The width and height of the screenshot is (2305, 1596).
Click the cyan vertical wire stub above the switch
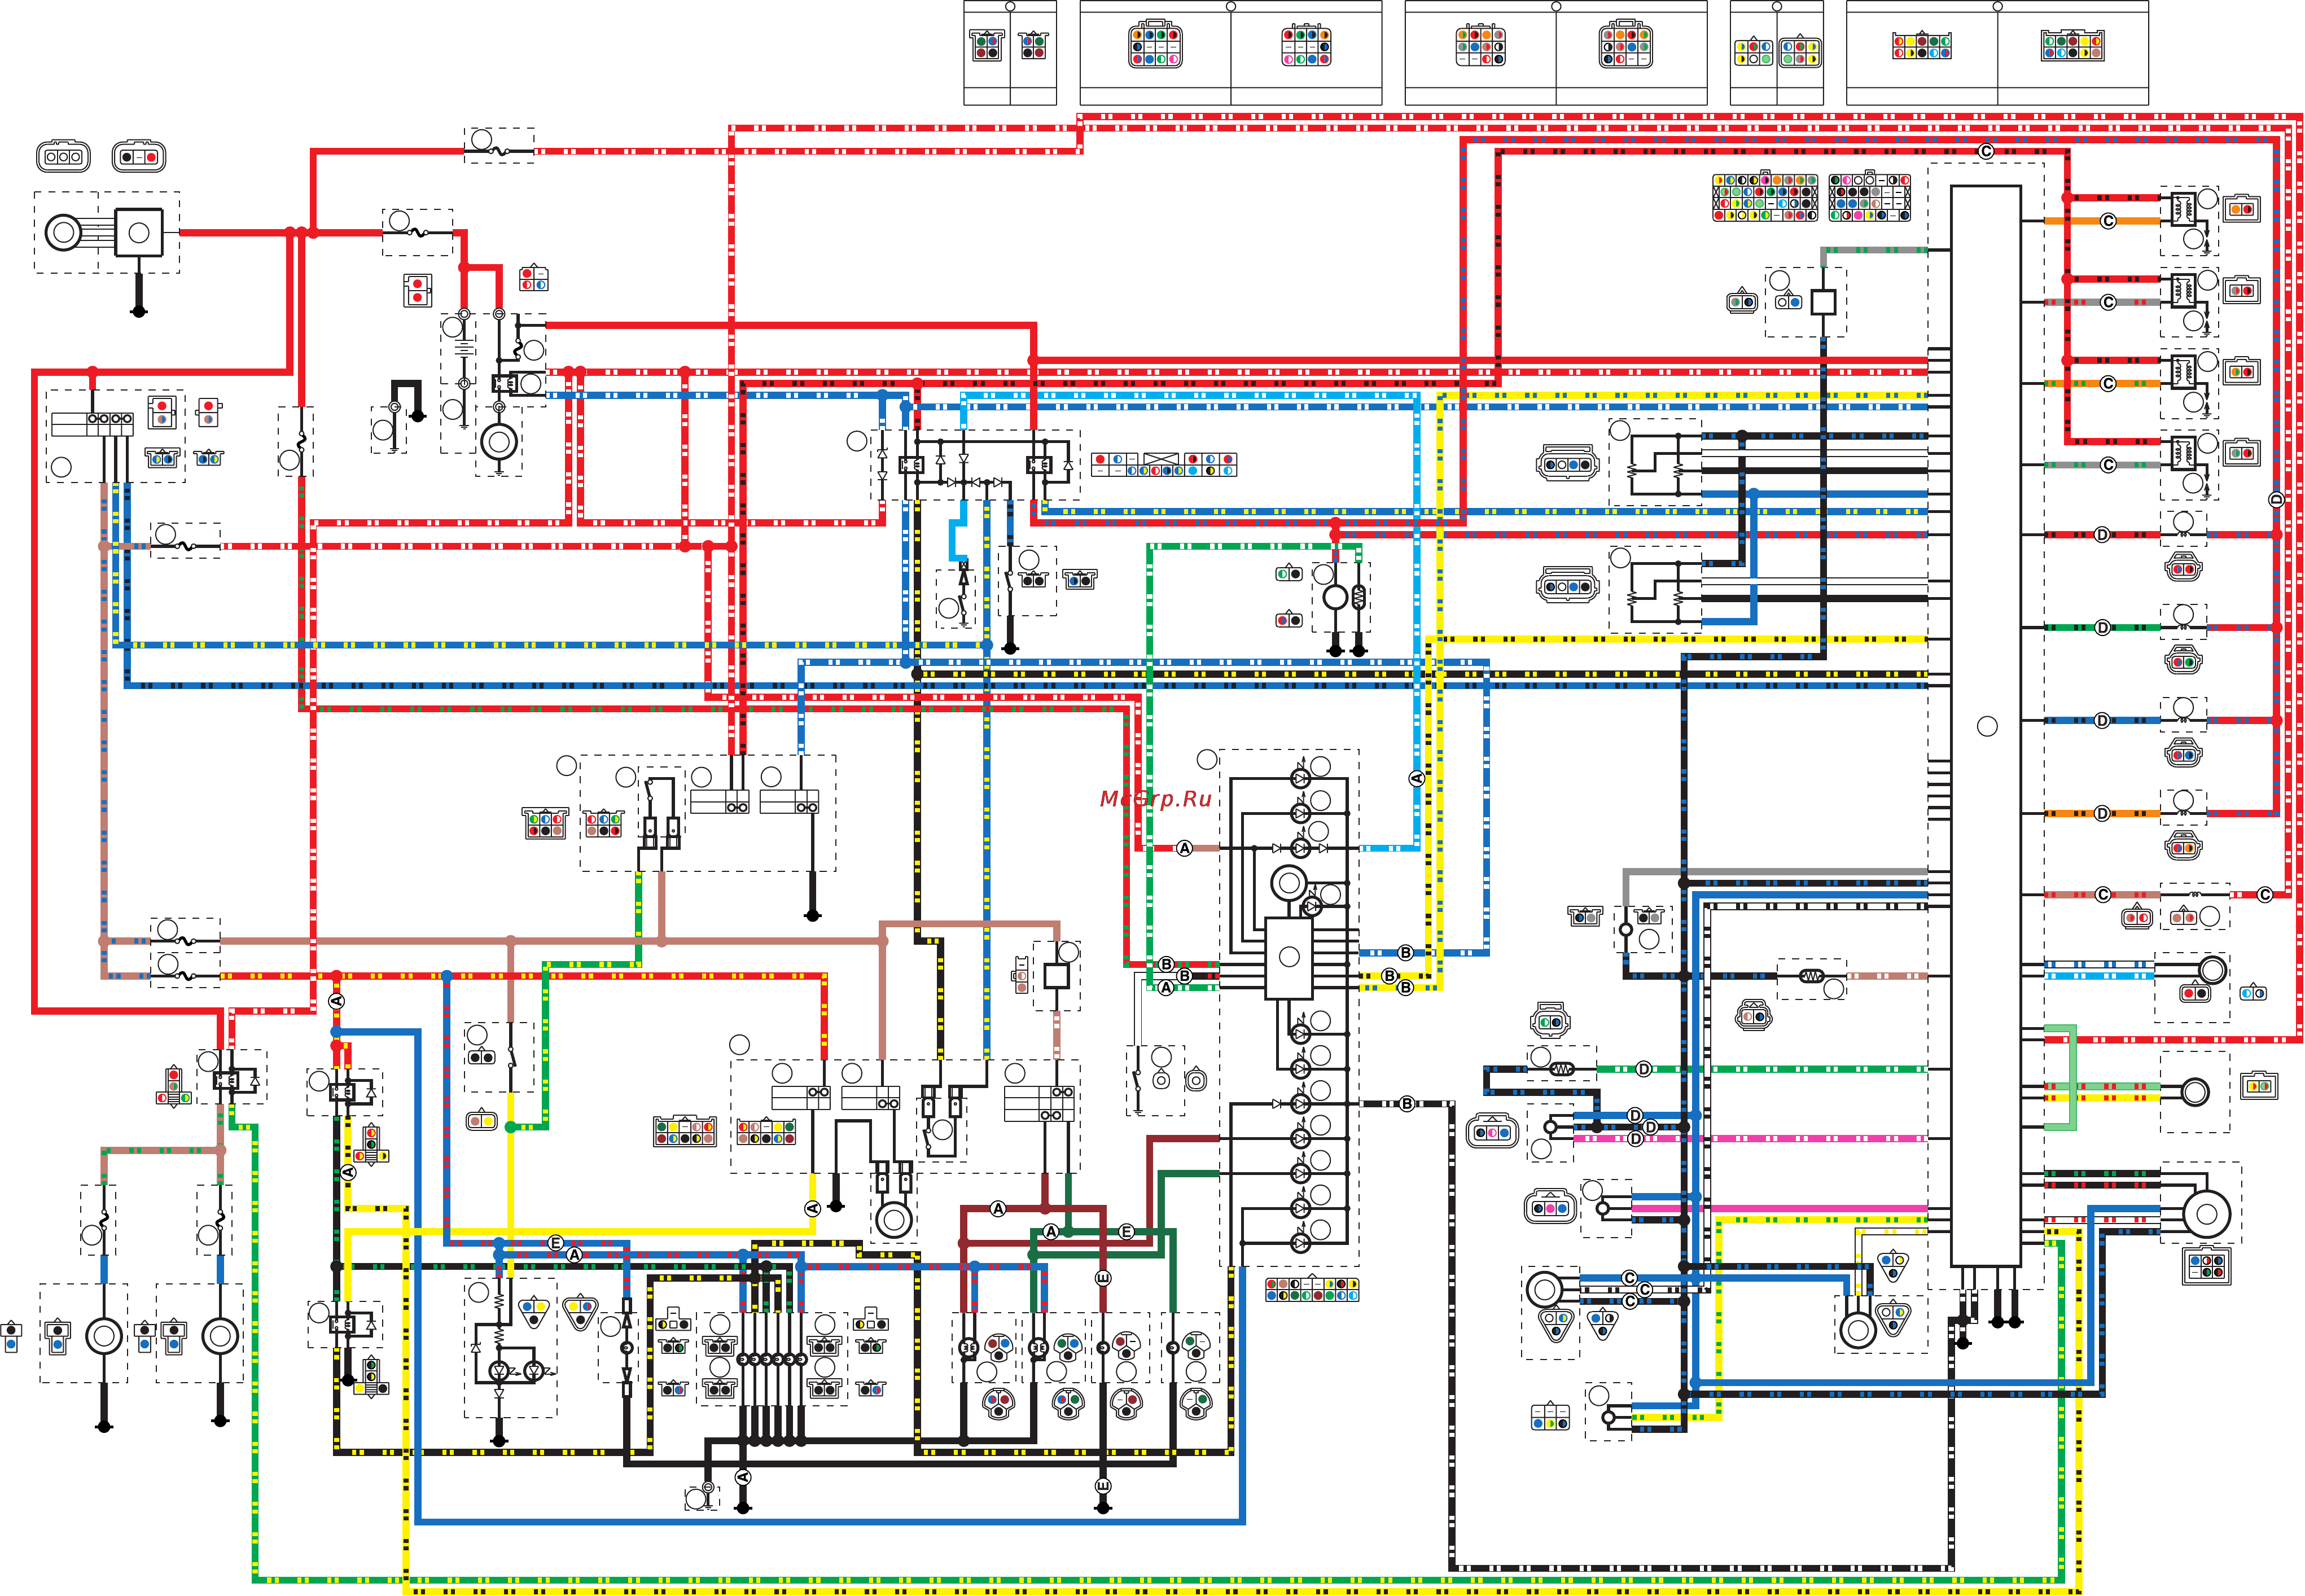(959, 531)
